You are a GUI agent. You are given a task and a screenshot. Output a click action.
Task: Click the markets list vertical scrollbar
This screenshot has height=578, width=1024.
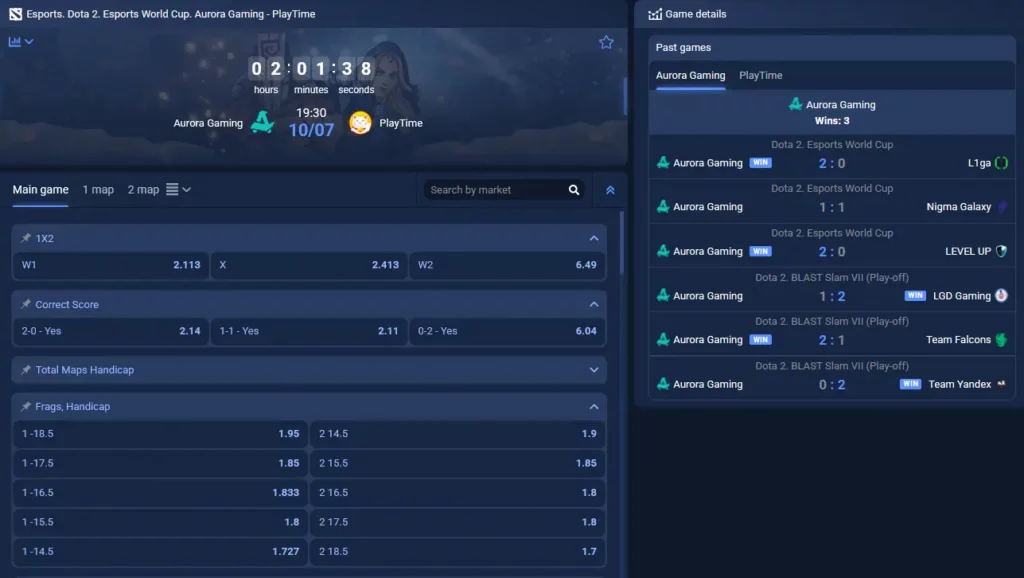point(621,243)
